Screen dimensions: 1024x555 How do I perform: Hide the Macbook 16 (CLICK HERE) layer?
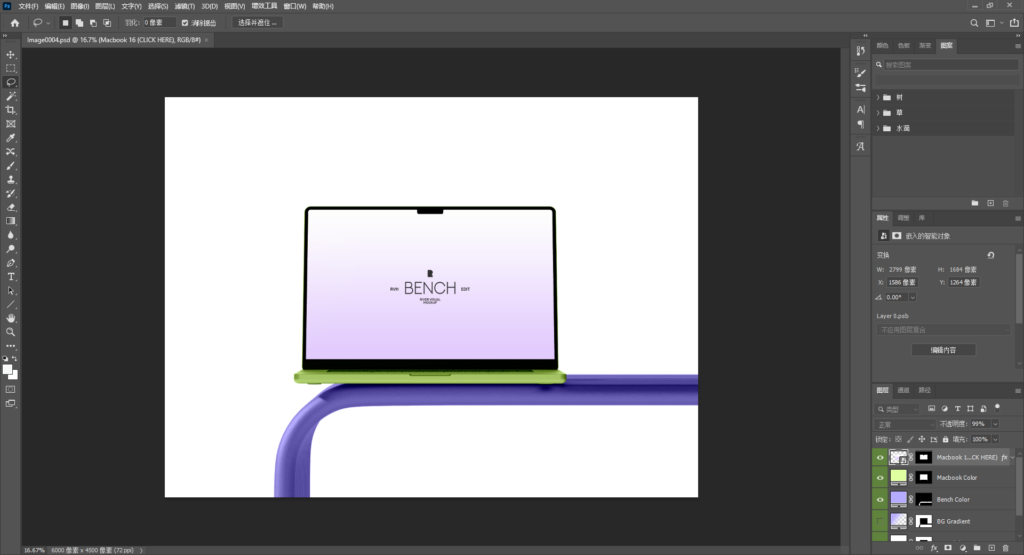coord(880,458)
